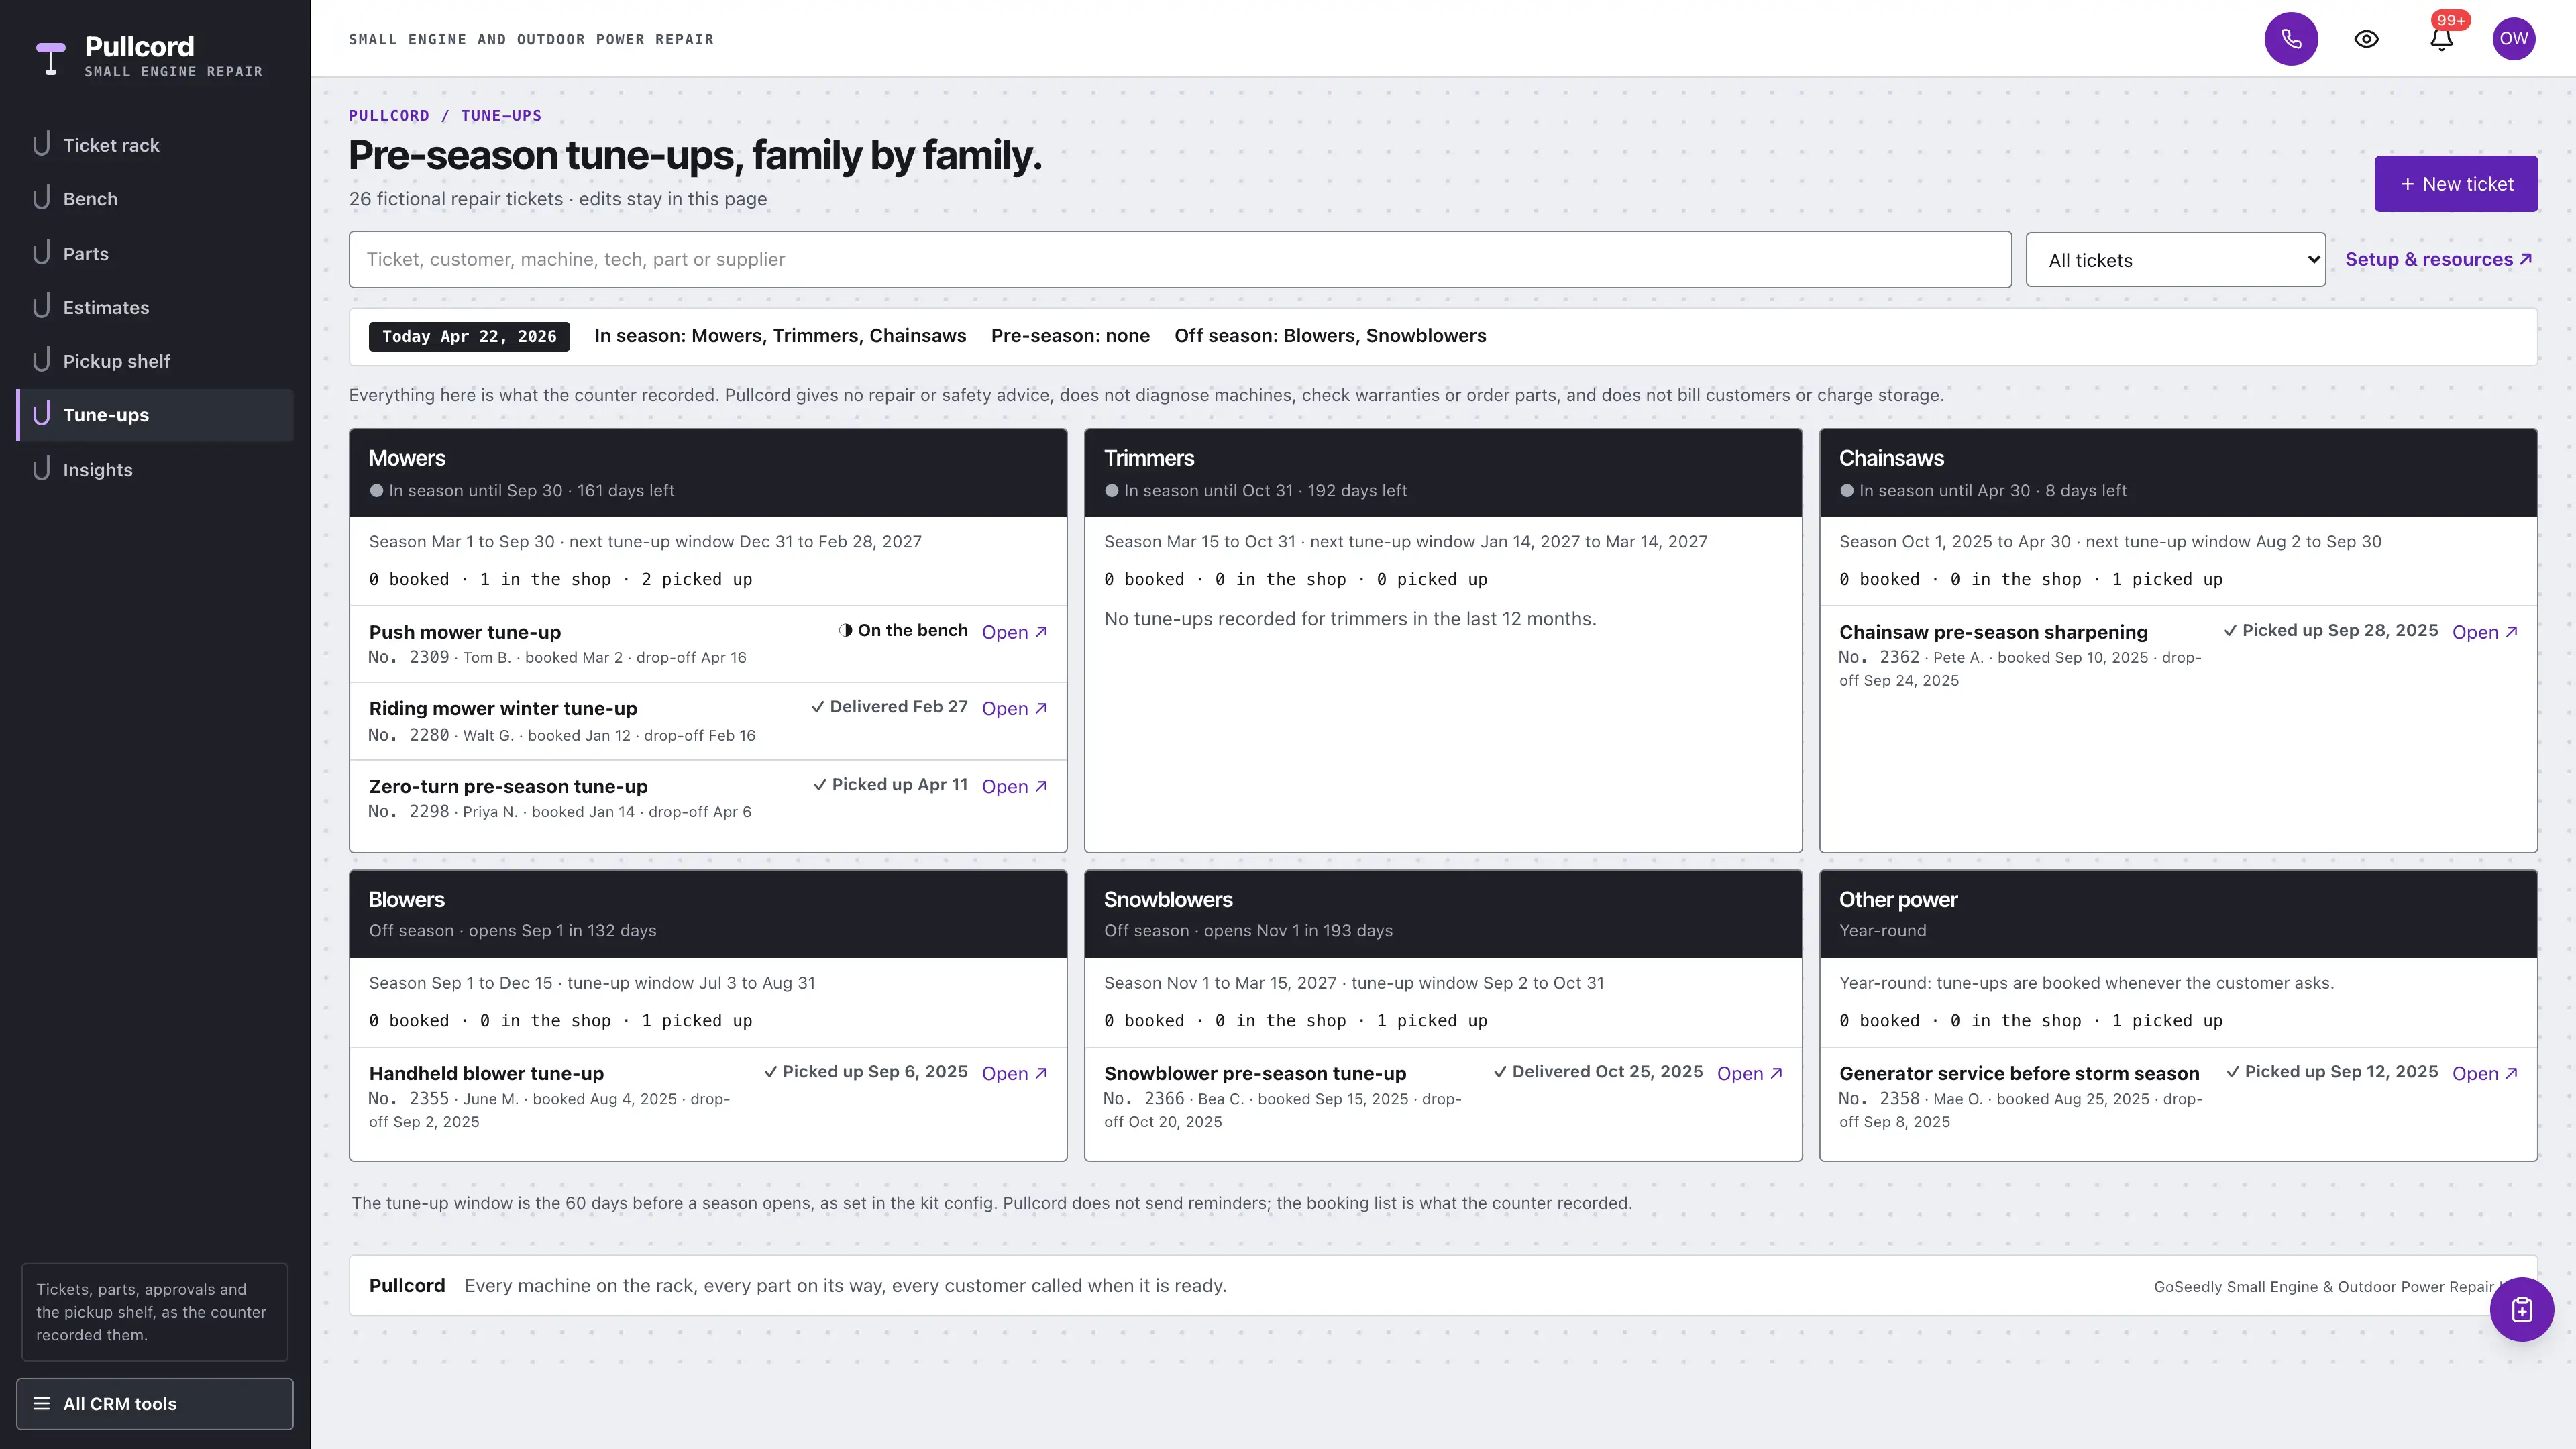Toggle the eye visibility icon in header
Image resolution: width=2576 pixels, height=1449 pixels.
2366,39
